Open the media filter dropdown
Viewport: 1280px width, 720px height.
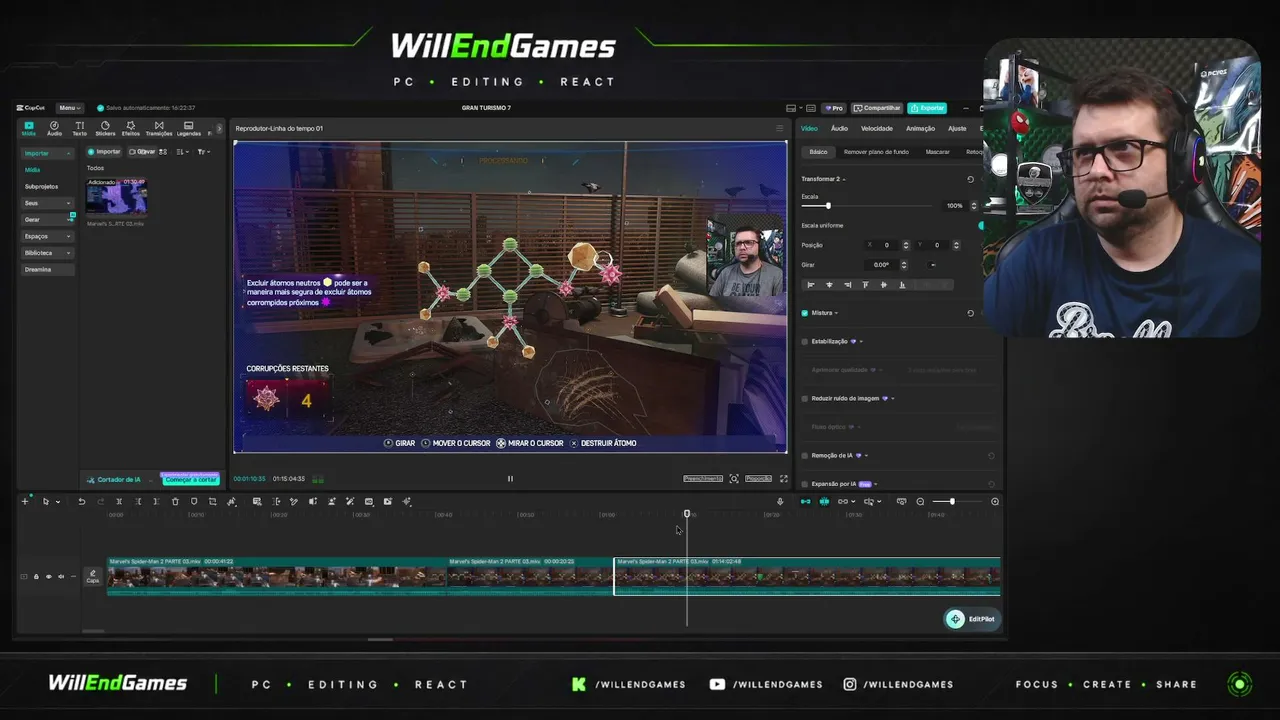click(x=203, y=152)
